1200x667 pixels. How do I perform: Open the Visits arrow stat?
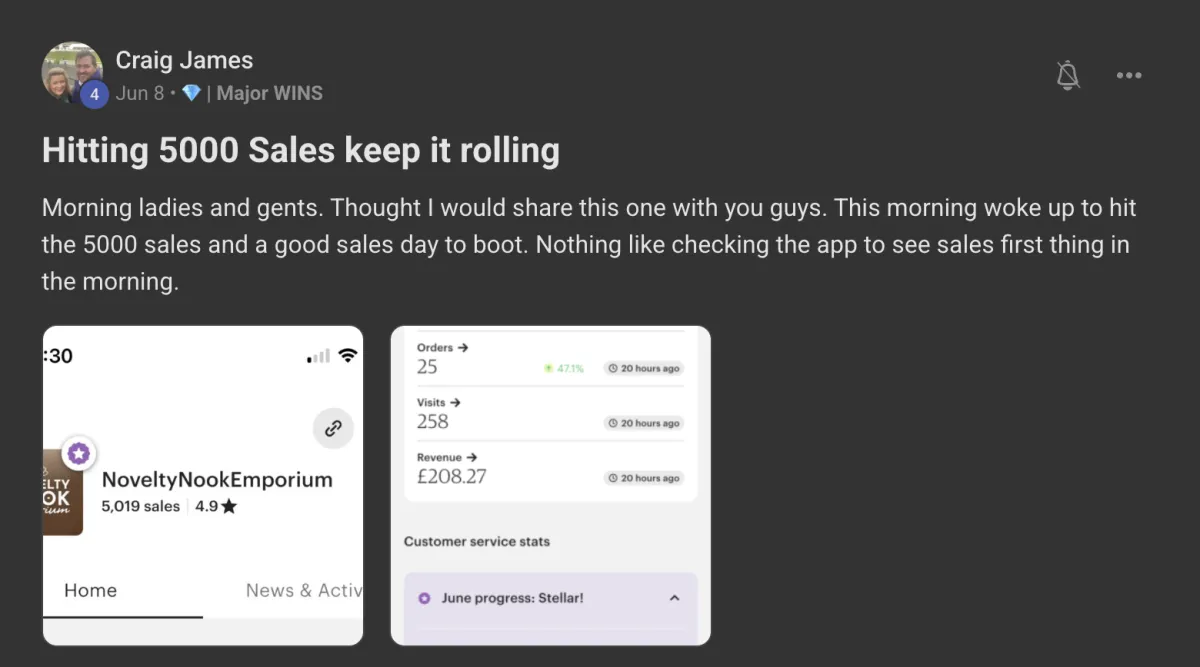[x=439, y=402]
